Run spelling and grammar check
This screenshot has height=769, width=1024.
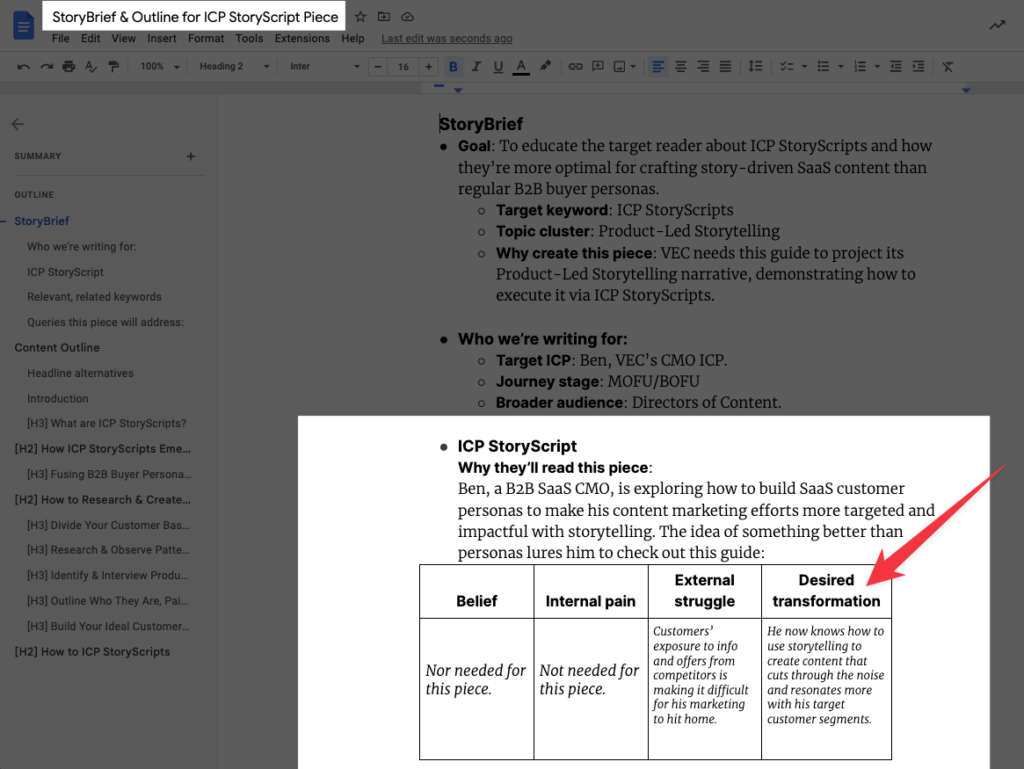[x=91, y=67]
